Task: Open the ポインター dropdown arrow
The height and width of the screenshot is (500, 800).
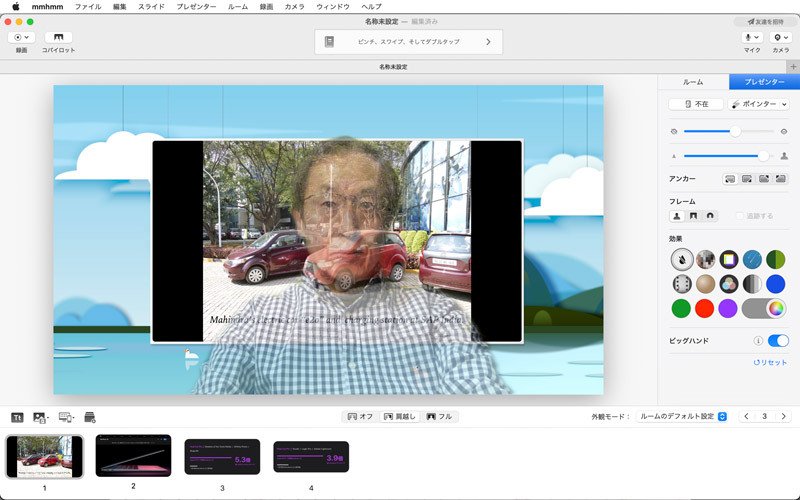Action: (x=785, y=104)
